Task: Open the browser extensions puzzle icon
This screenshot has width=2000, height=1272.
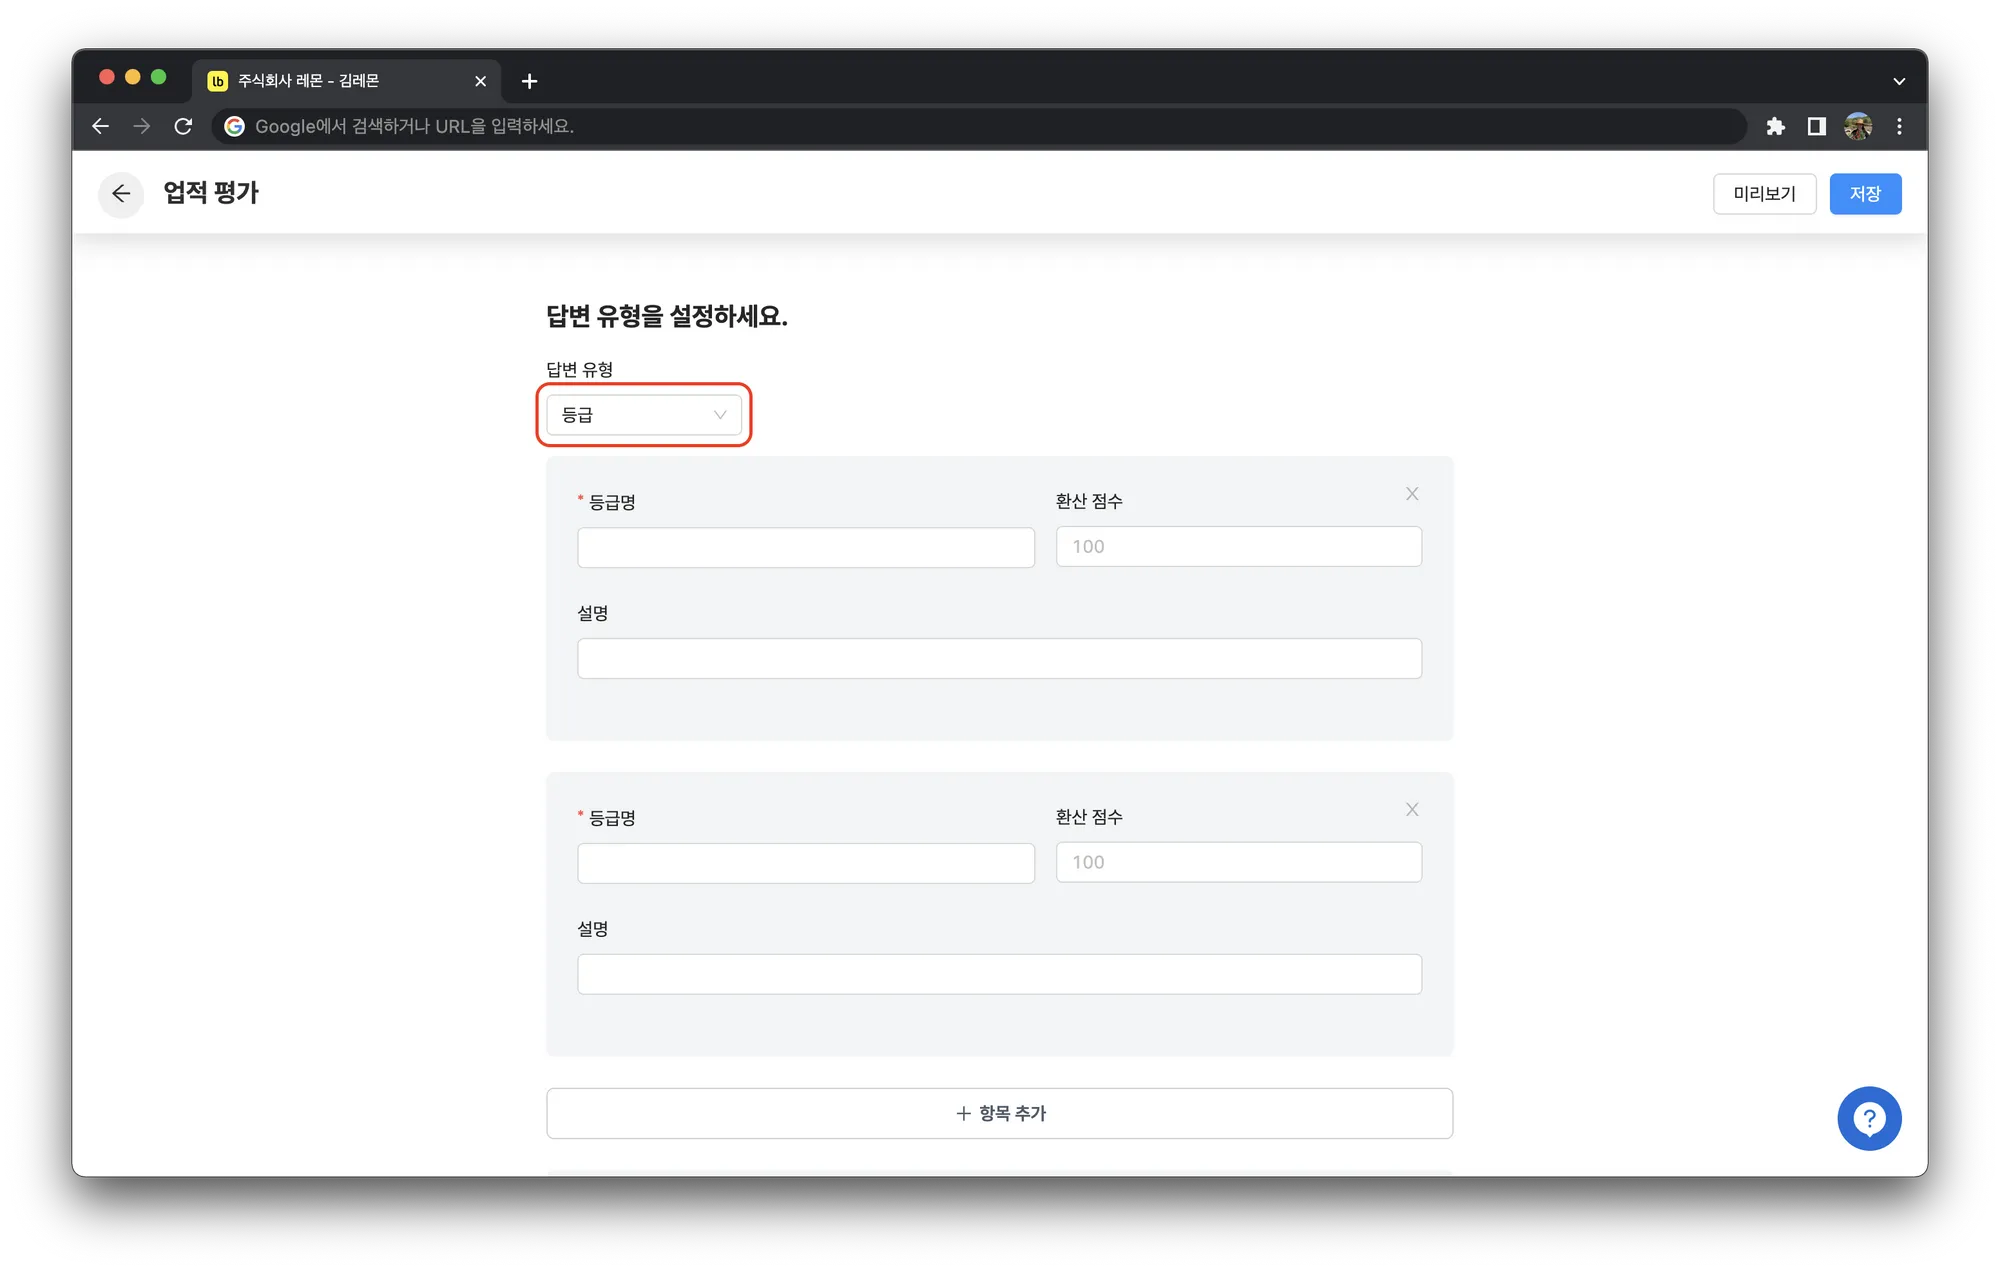Action: pos(1776,126)
